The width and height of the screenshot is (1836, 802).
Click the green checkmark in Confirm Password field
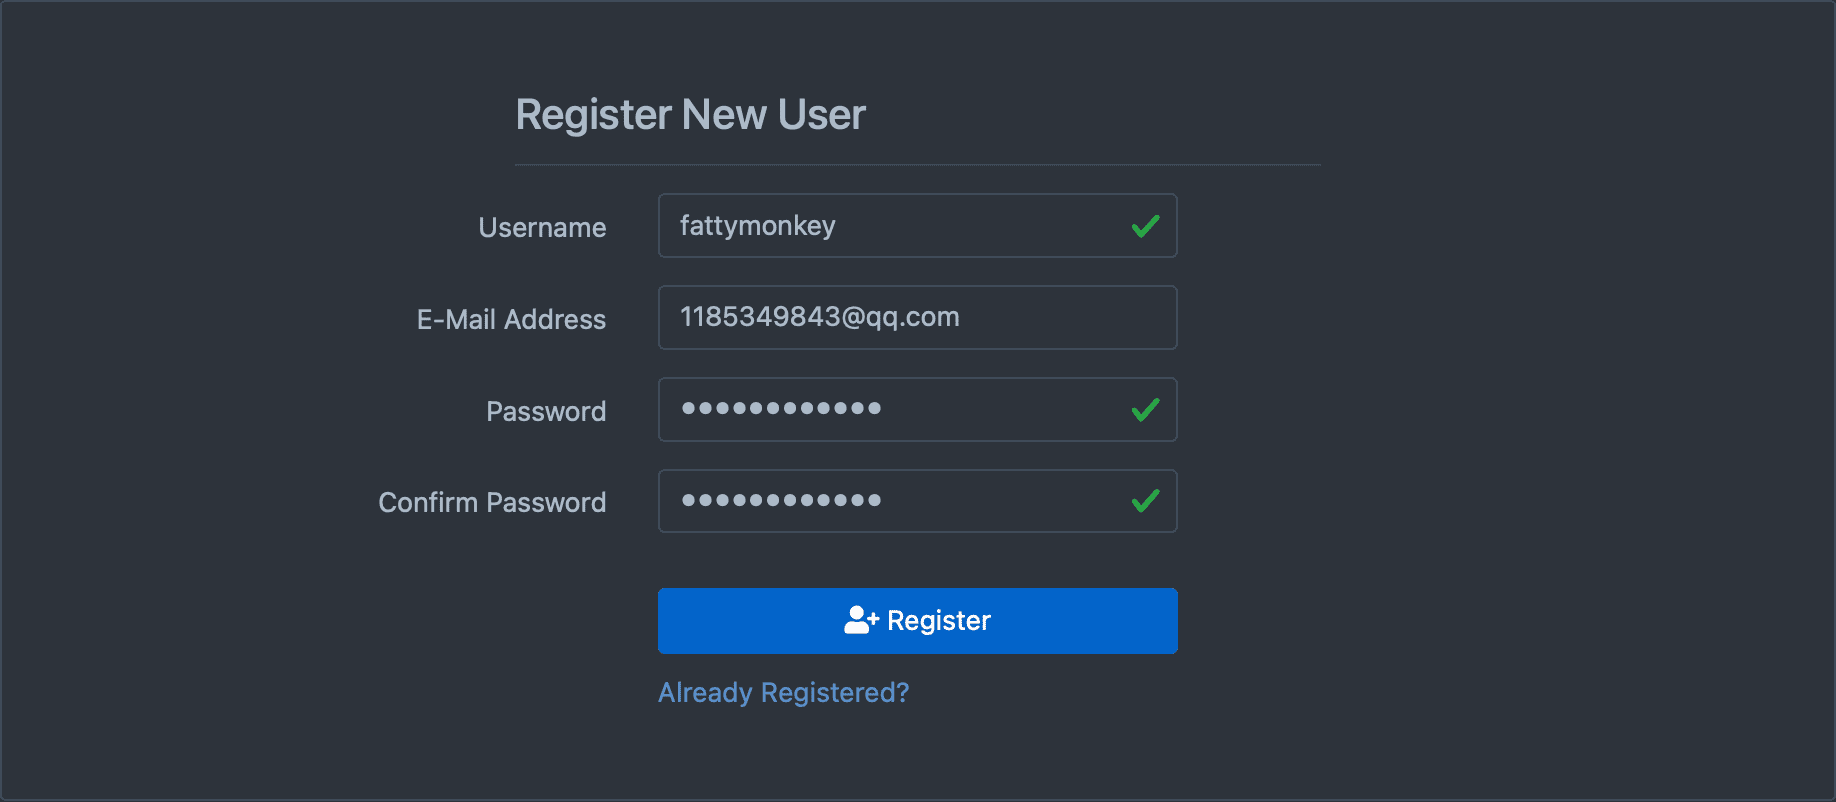(1145, 501)
